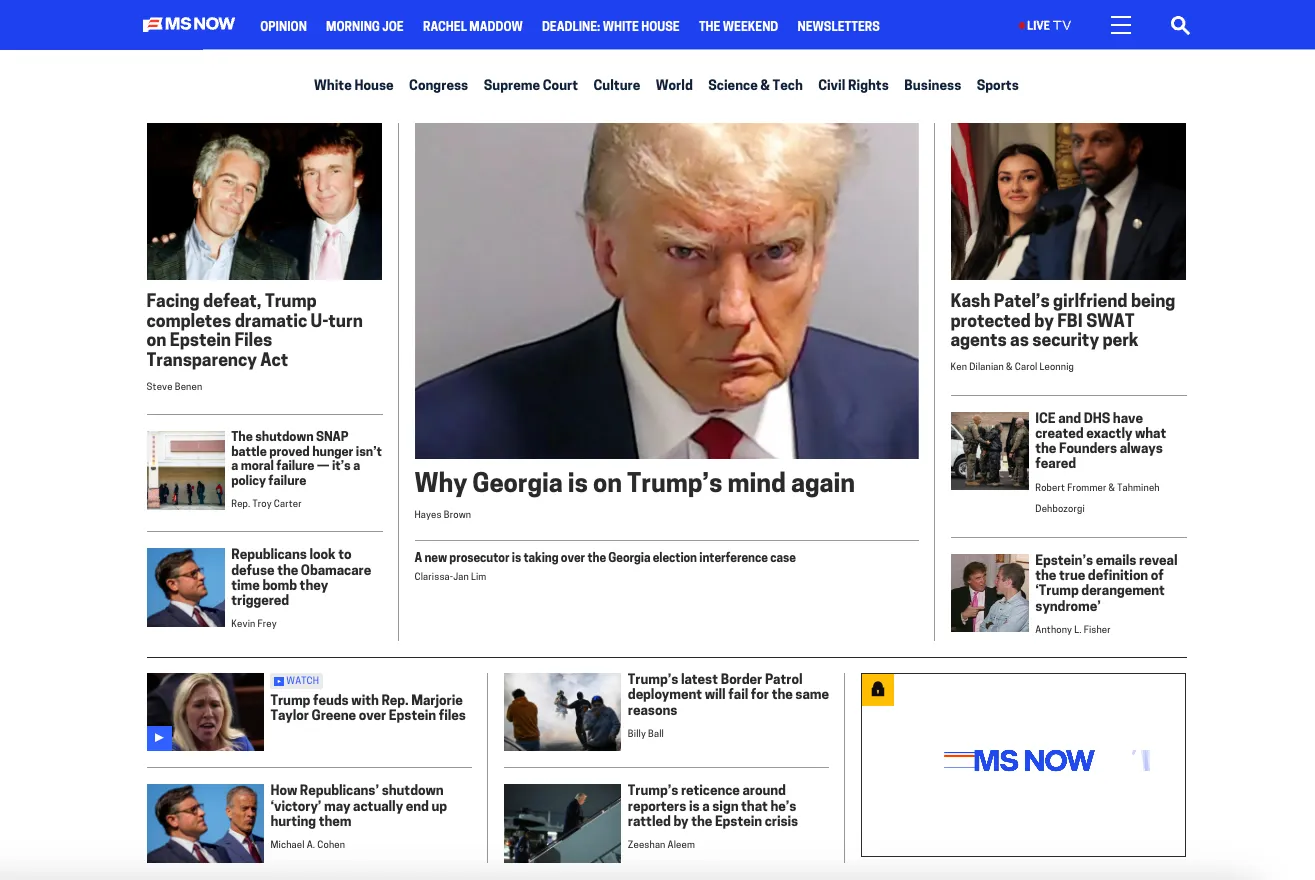Click the large center mugshot-style image

[666, 290]
